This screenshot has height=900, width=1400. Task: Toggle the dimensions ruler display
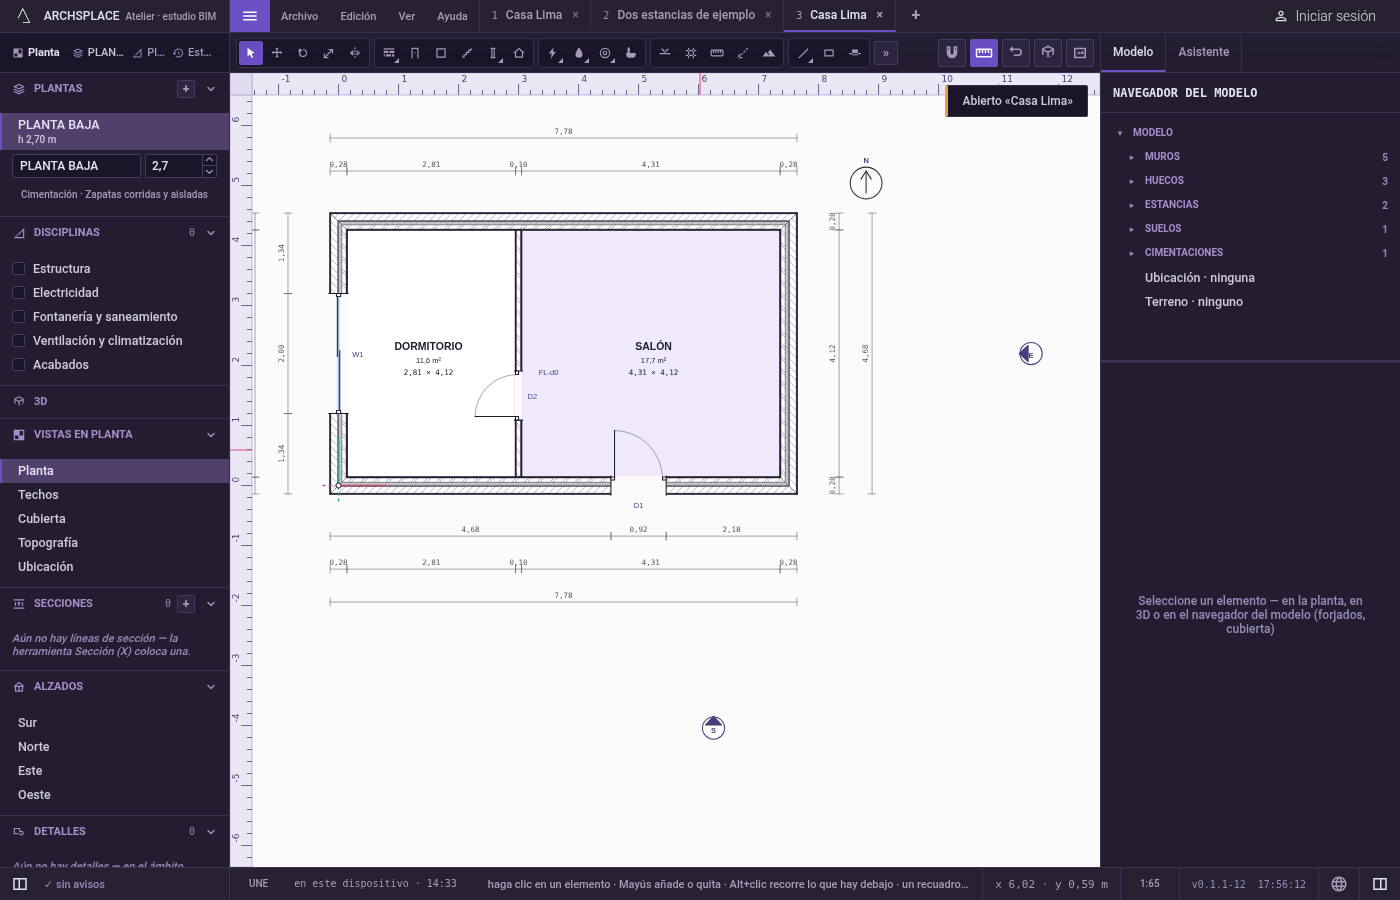point(984,52)
